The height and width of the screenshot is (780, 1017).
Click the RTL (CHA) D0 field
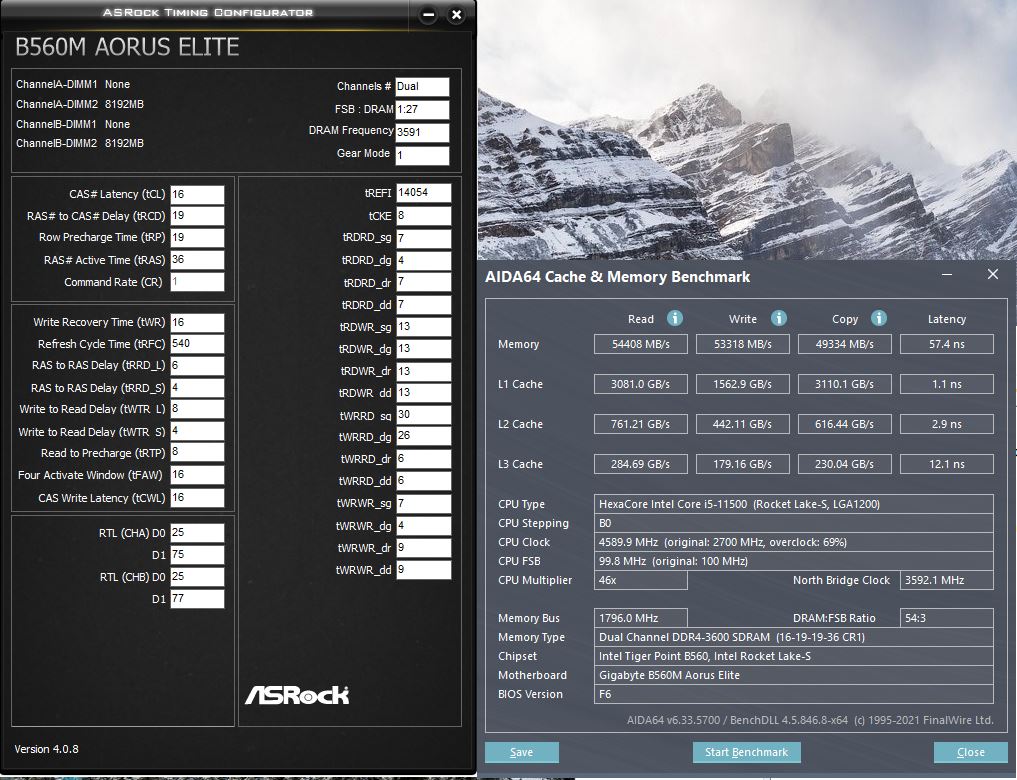[x=197, y=532]
